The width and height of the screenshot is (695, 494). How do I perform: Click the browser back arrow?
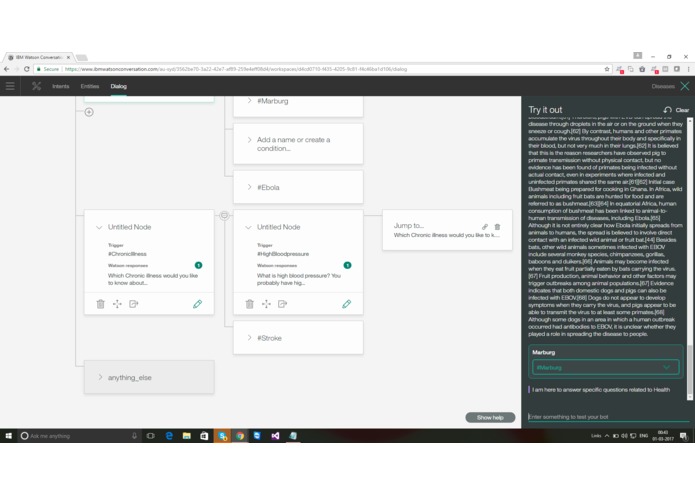coord(6,69)
